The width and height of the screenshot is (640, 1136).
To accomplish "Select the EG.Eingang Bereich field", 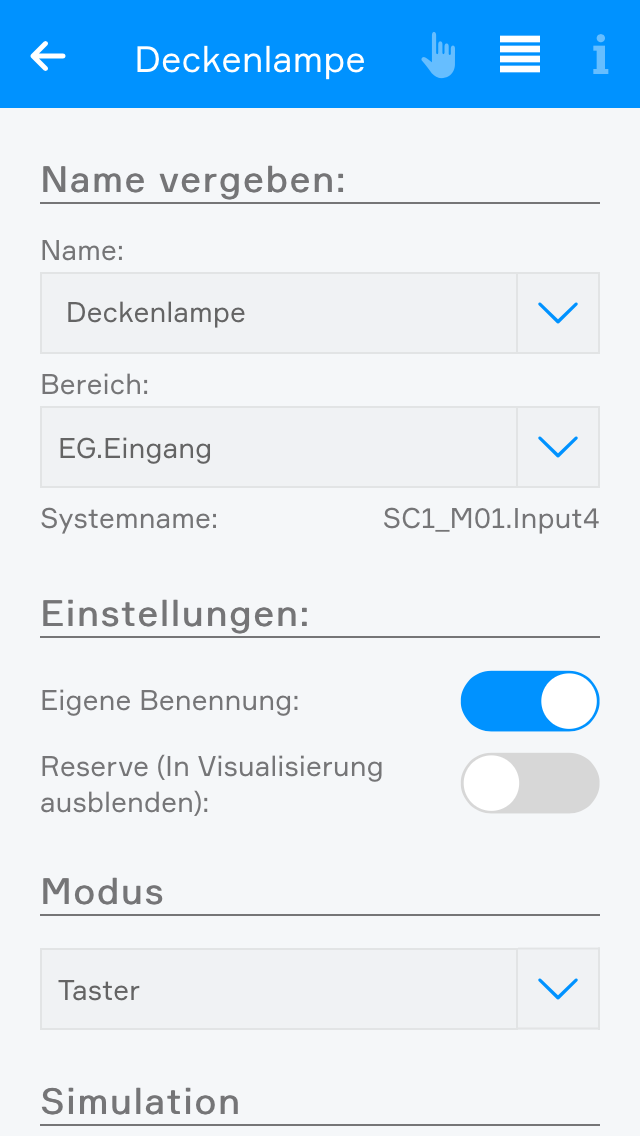I will (x=278, y=447).
